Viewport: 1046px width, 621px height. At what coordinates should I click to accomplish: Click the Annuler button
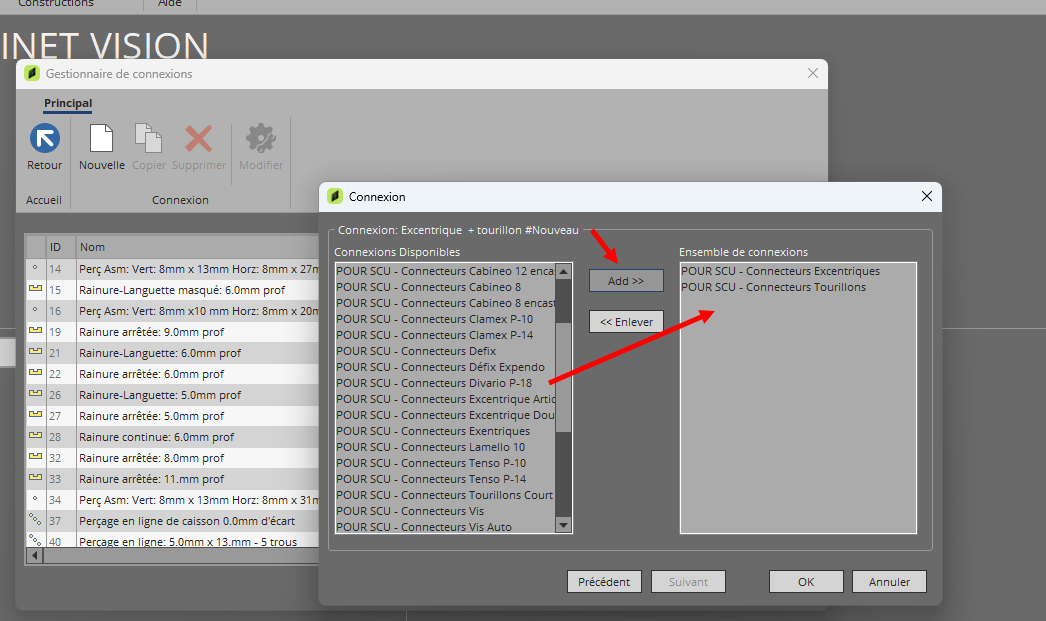889,582
